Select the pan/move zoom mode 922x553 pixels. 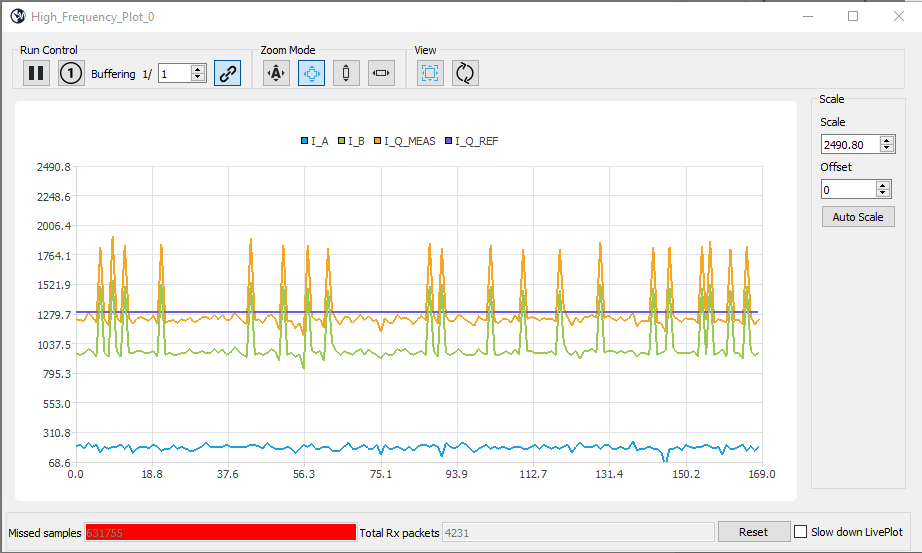click(311, 74)
